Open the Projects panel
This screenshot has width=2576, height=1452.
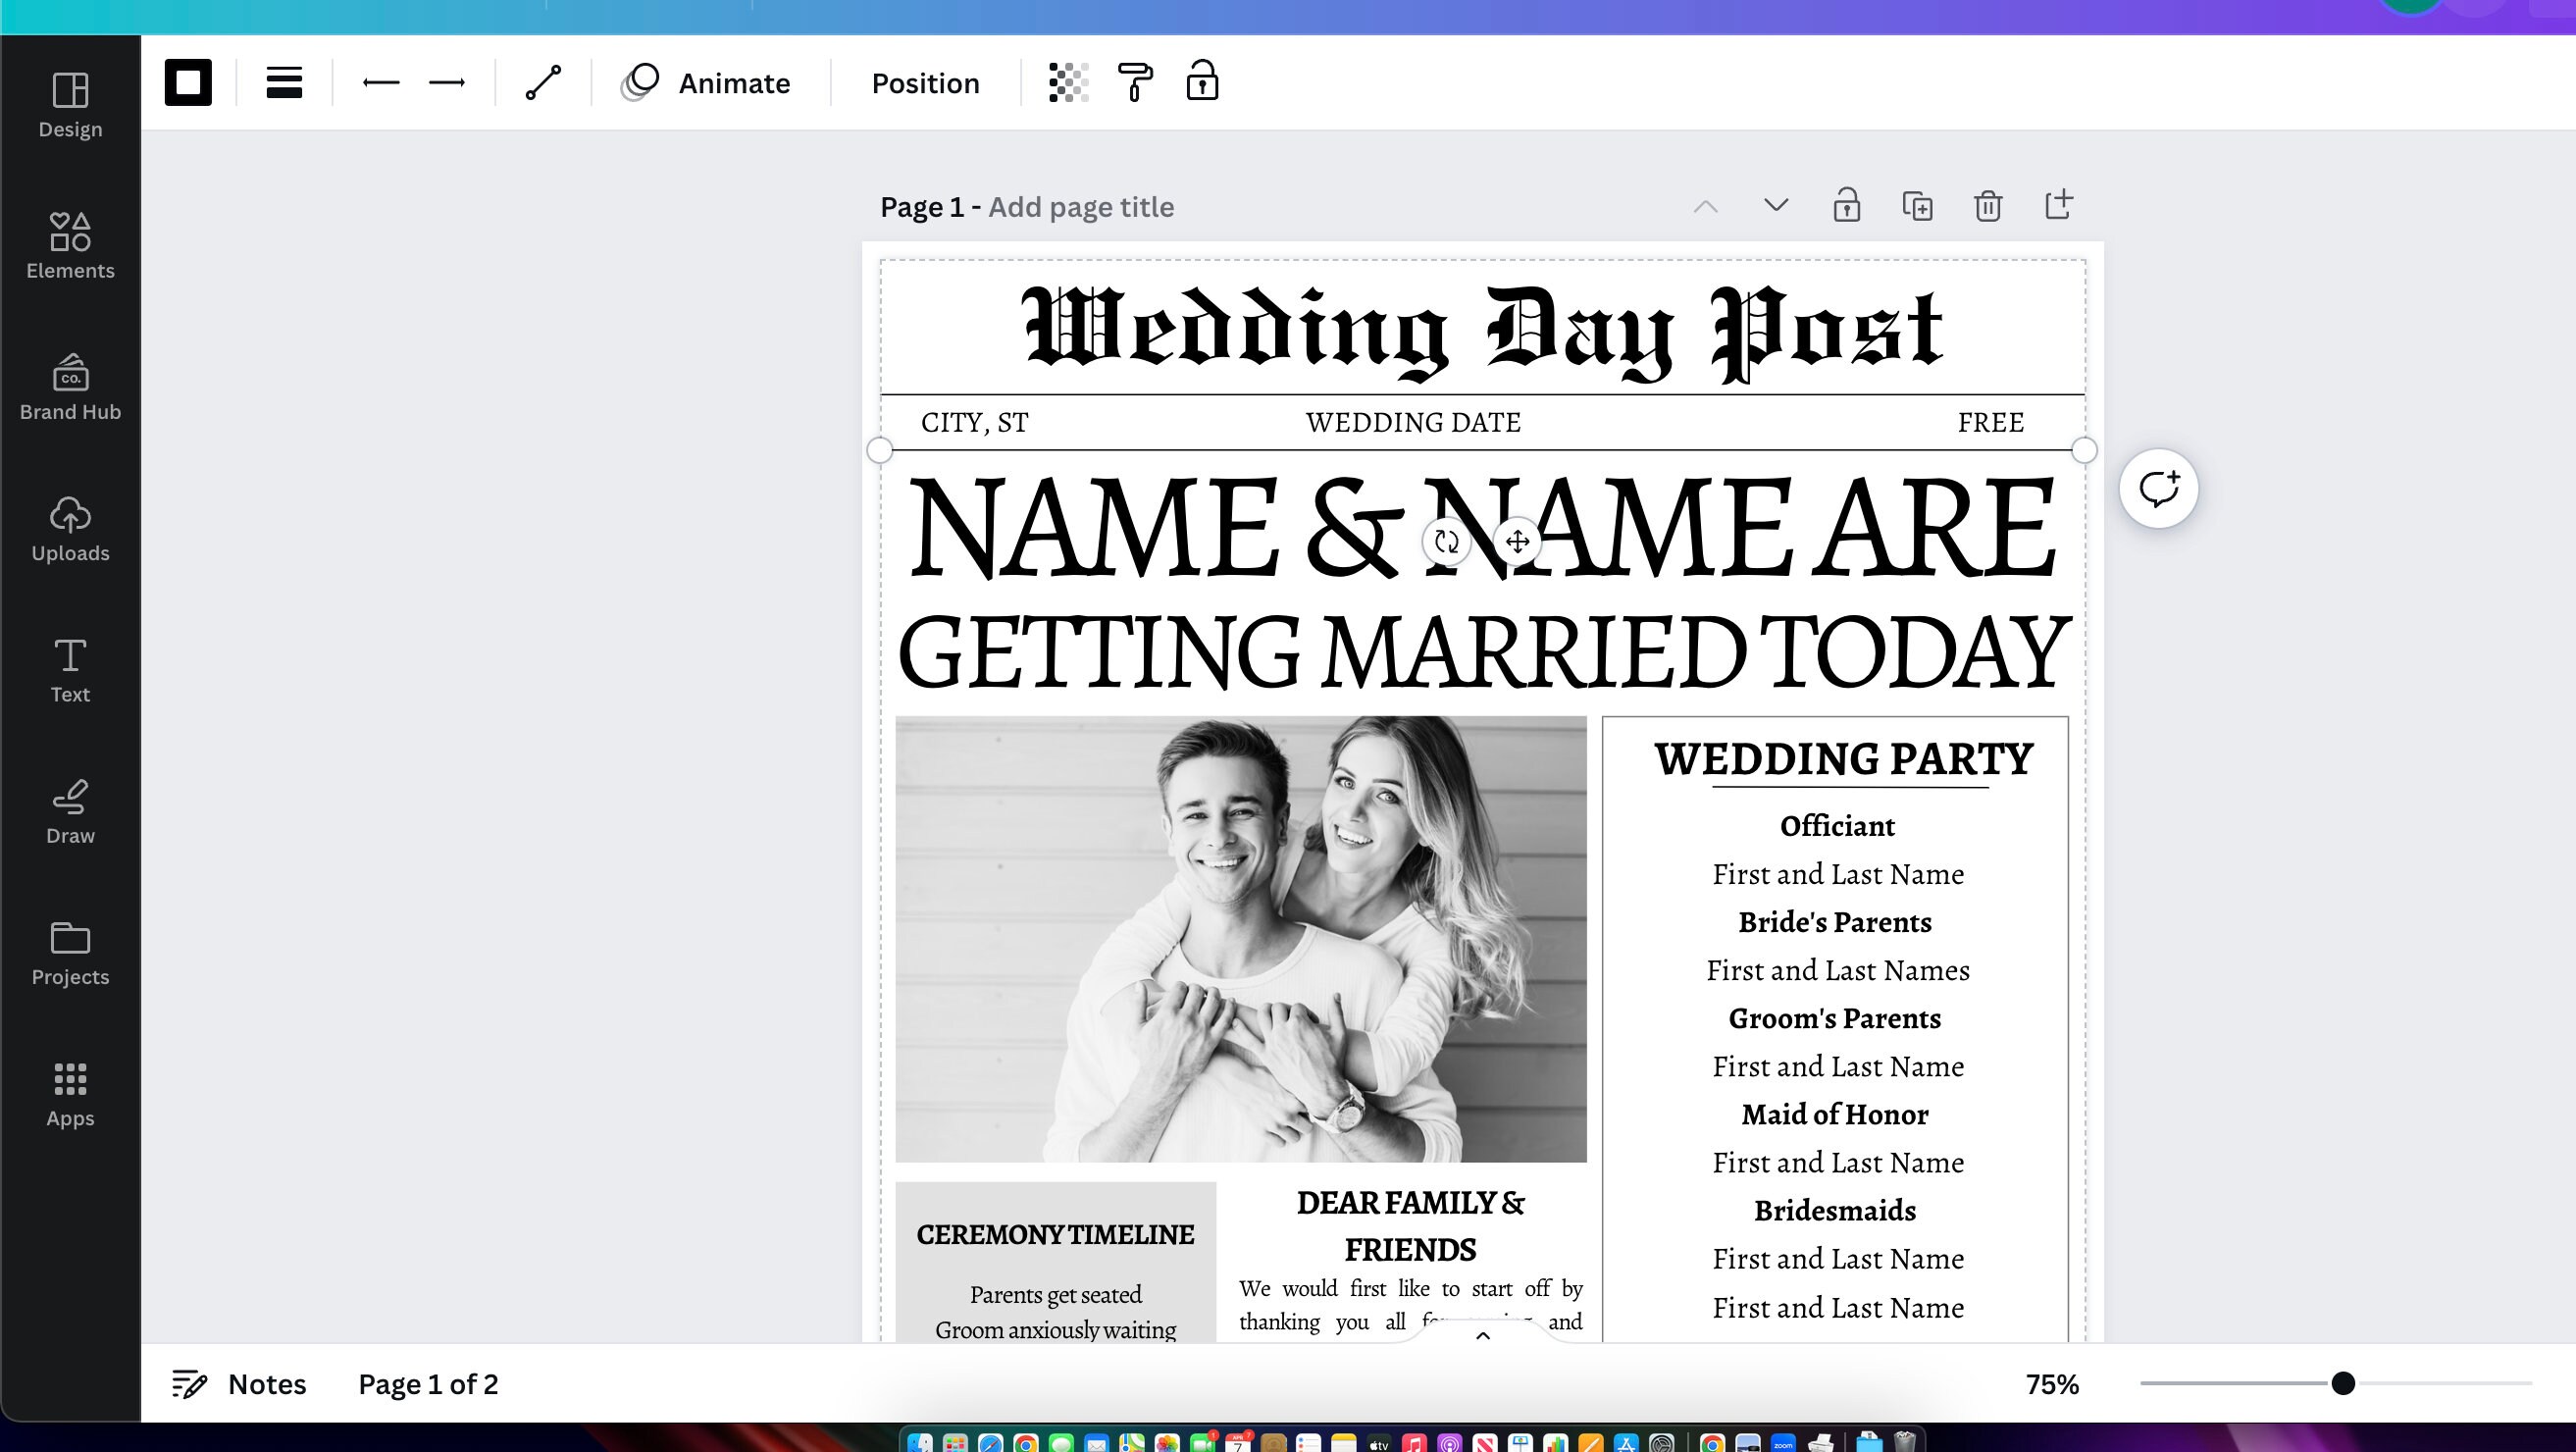pyautogui.click(x=69, y=951)
